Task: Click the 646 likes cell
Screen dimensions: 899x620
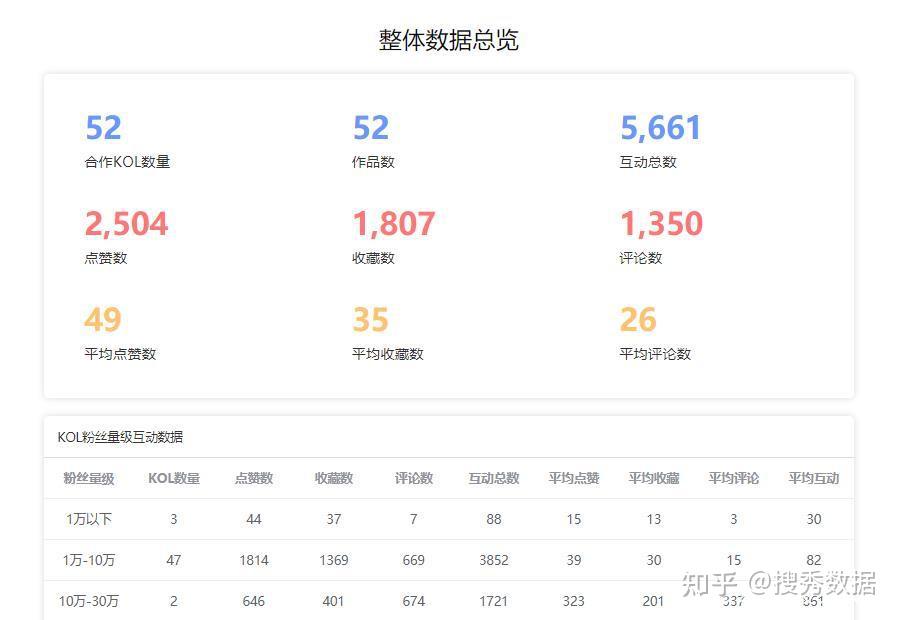Action: tap(254, 601)
